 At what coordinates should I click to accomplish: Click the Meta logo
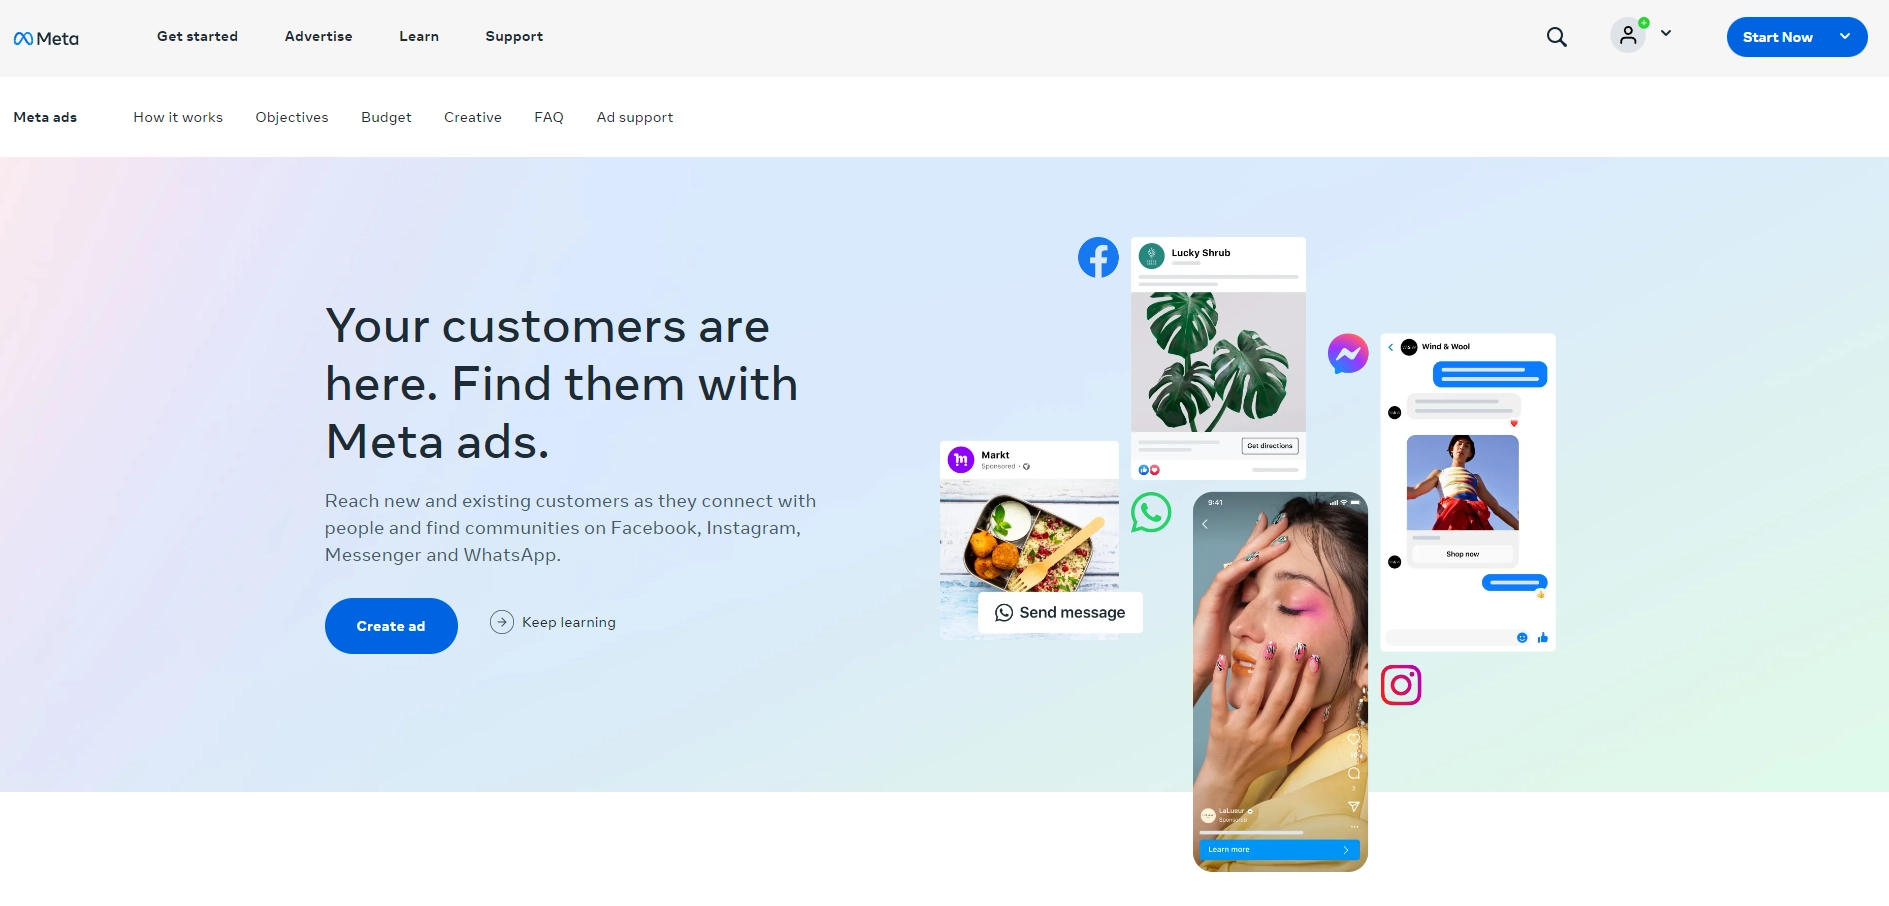(x=46, y=38)
